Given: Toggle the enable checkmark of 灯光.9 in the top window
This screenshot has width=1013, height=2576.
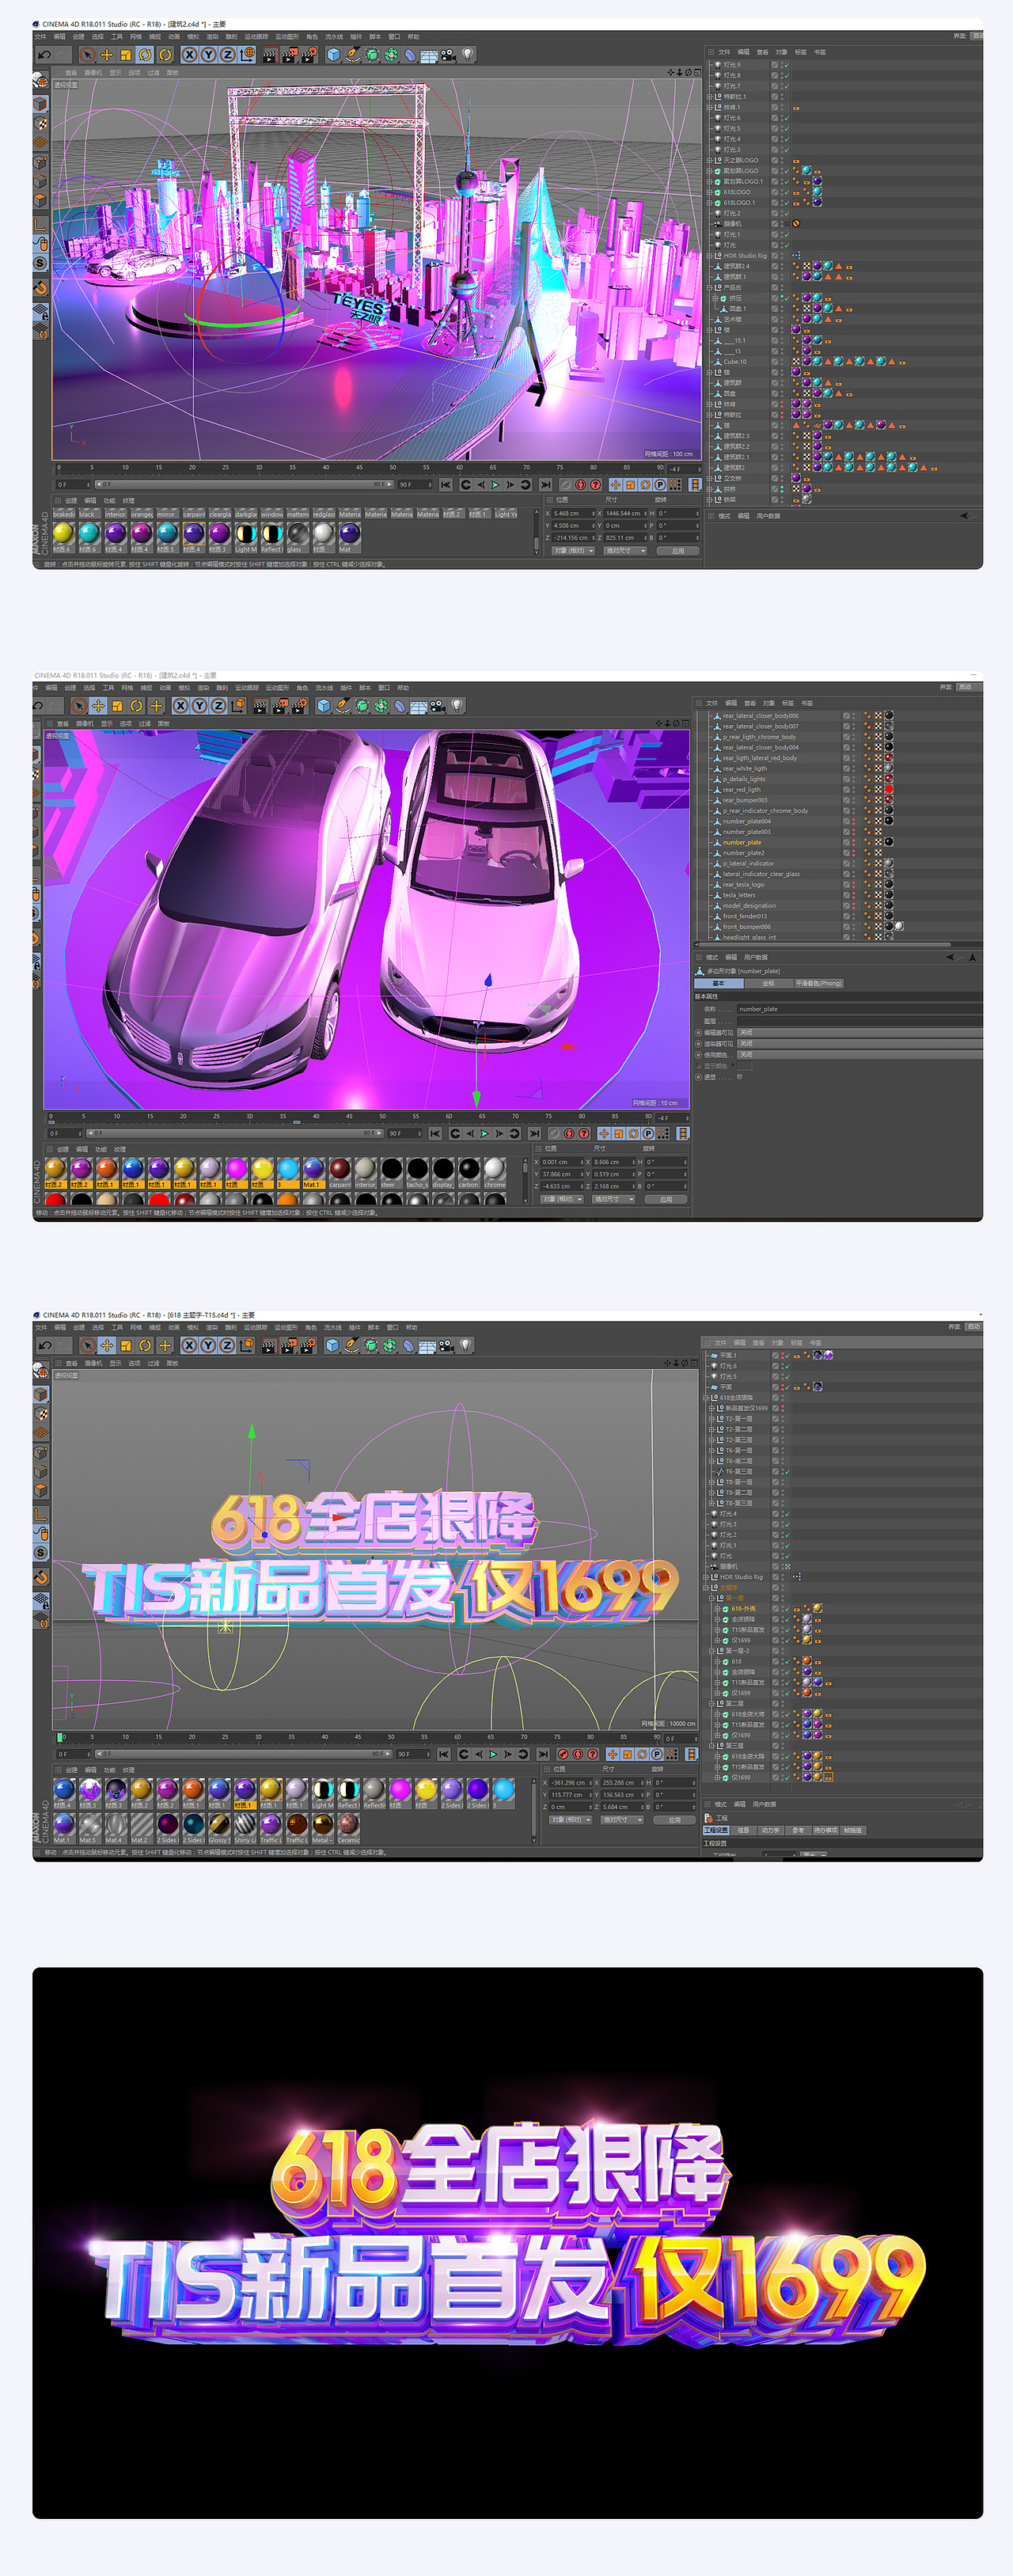Looking at the screenshot, I should tap(786, 65).
